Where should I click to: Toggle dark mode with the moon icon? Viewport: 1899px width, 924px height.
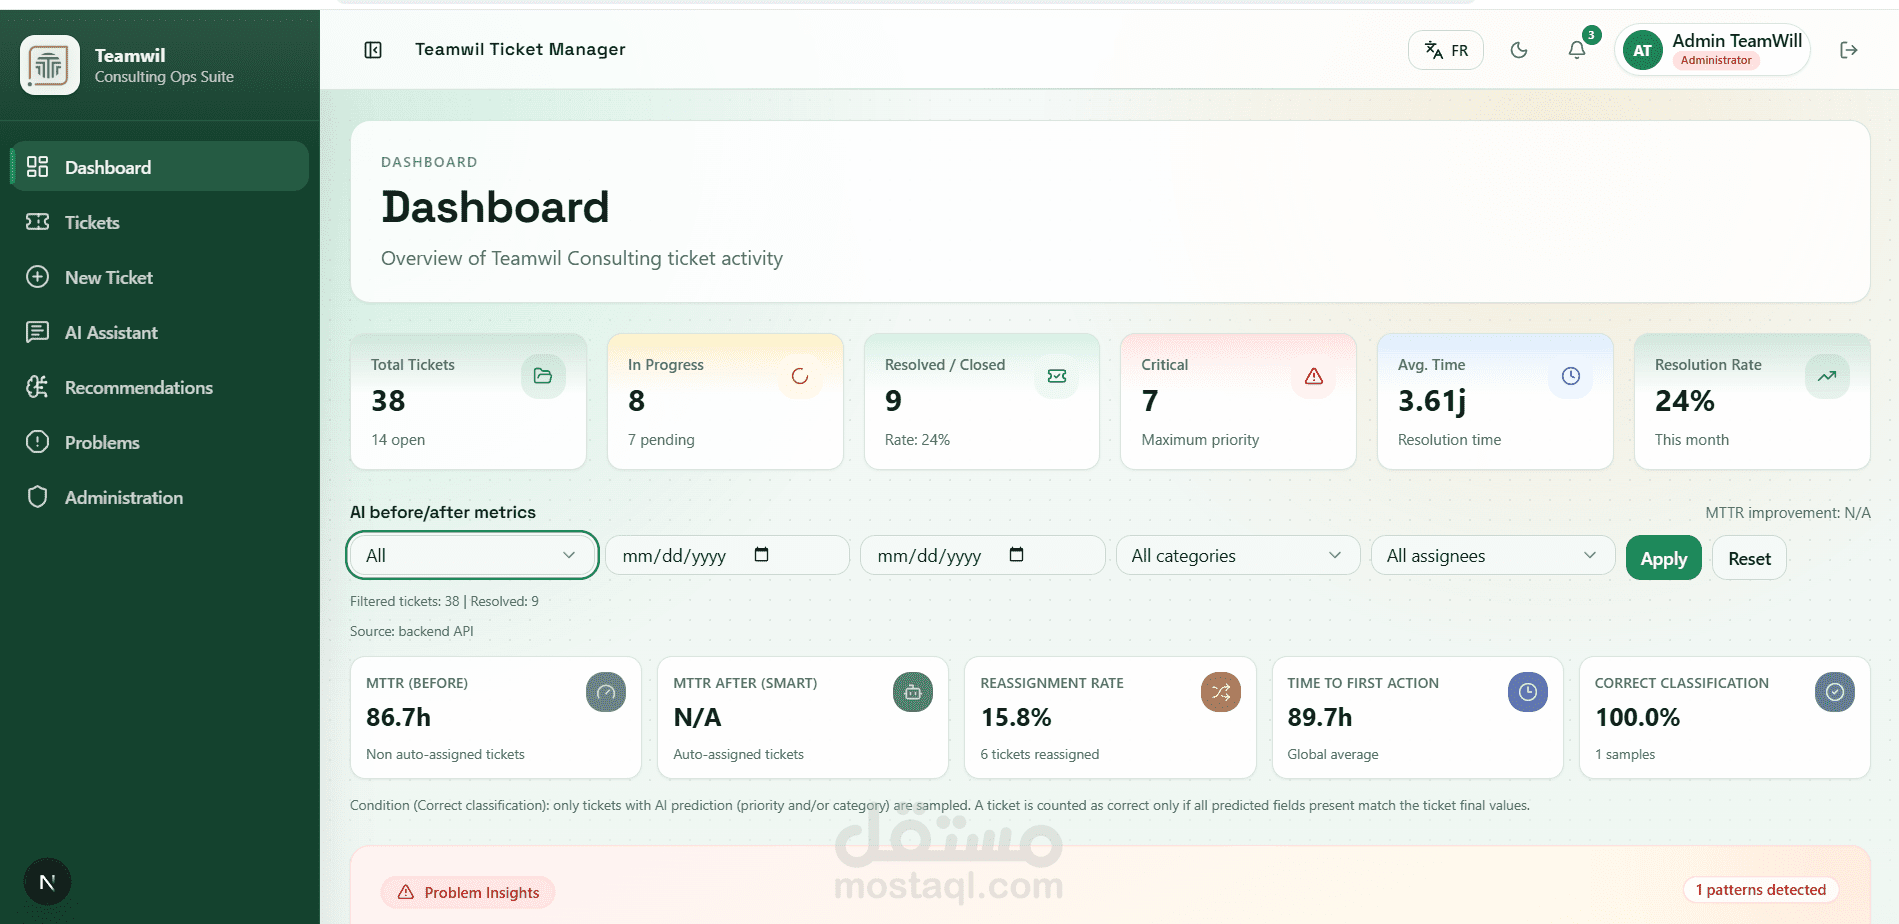[1519, 50]
